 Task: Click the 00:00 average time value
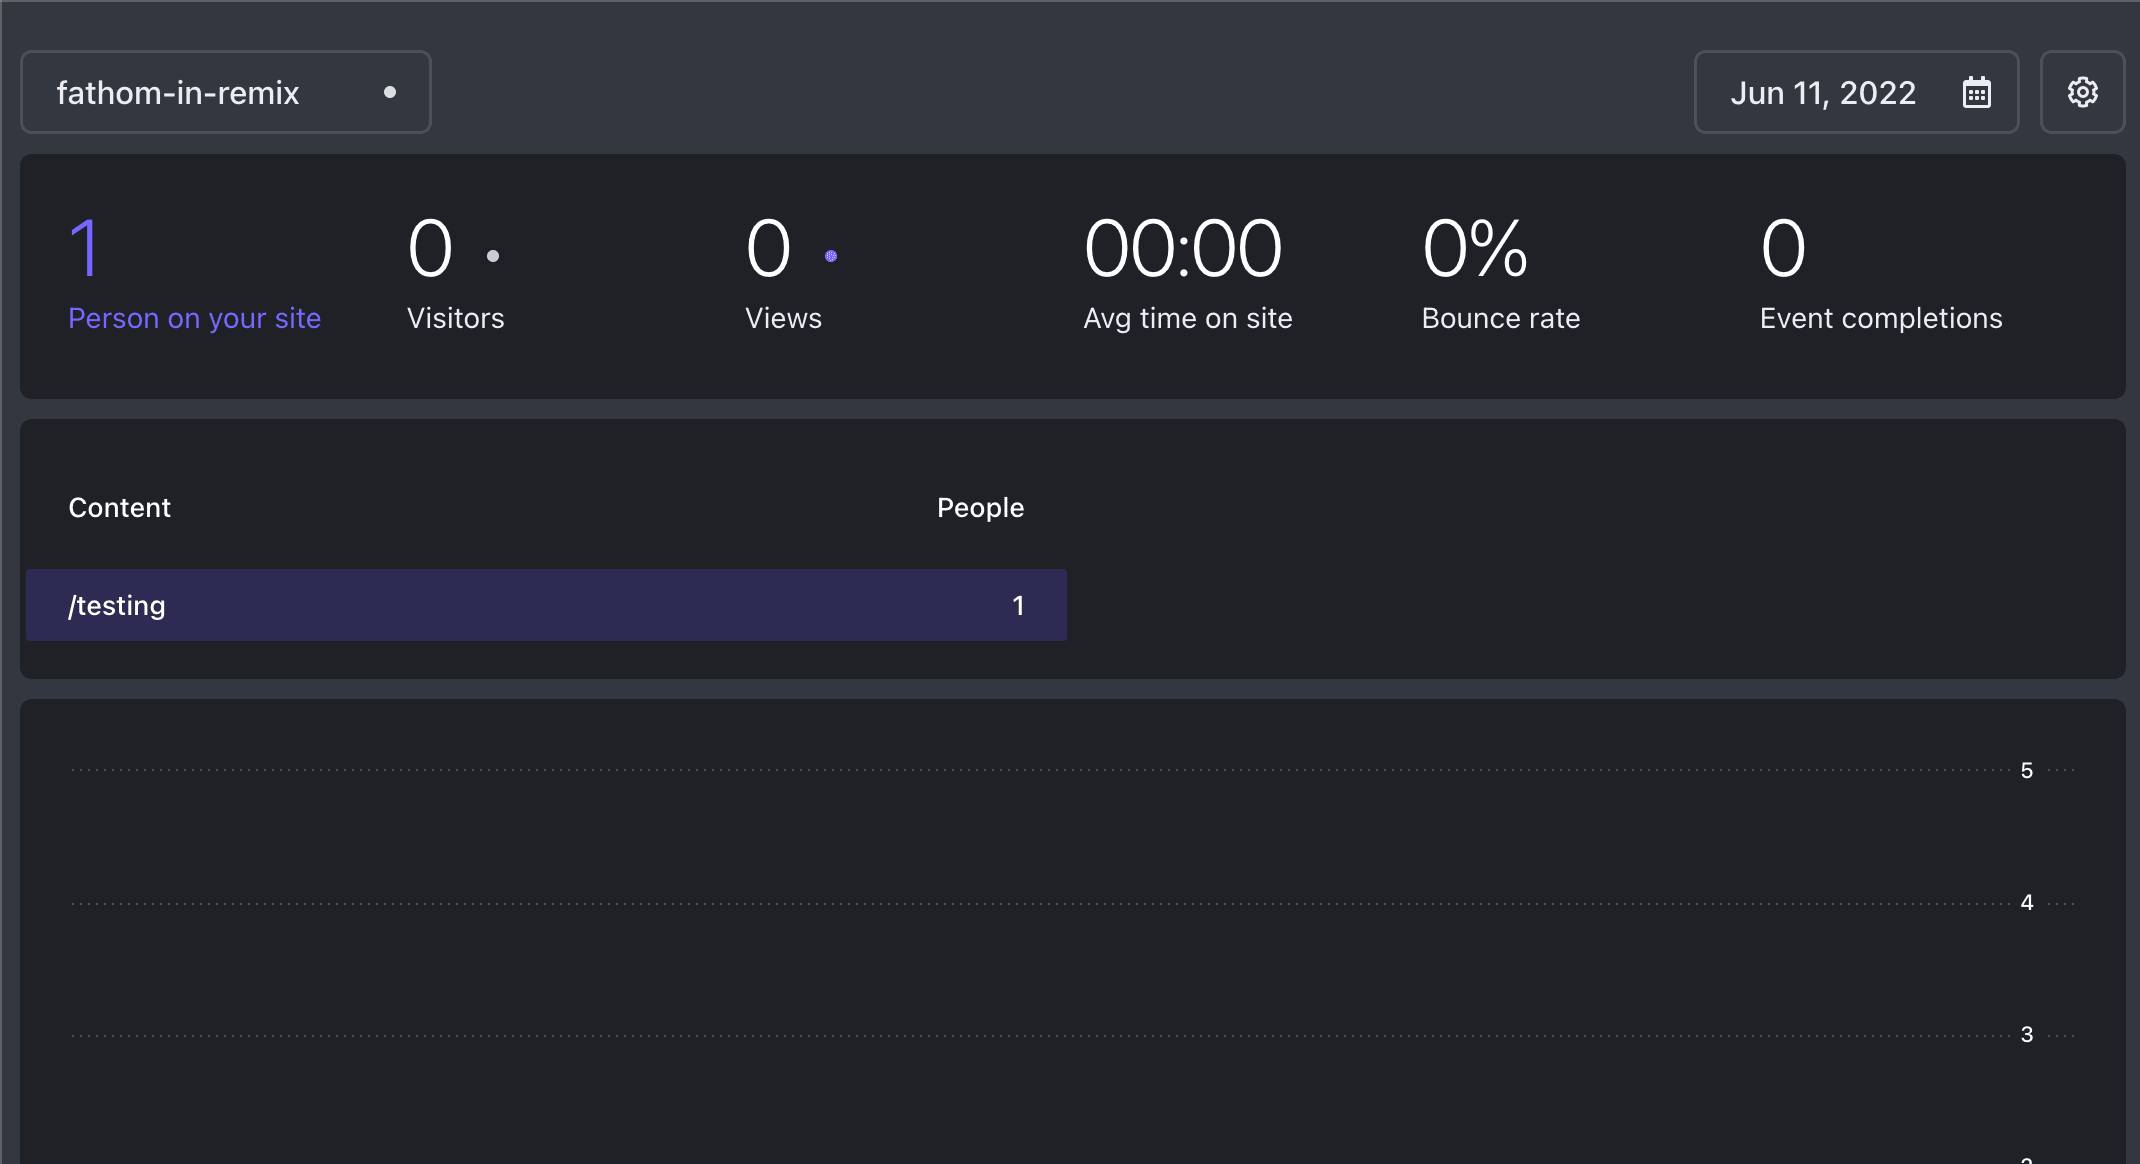click(1183, 248)
